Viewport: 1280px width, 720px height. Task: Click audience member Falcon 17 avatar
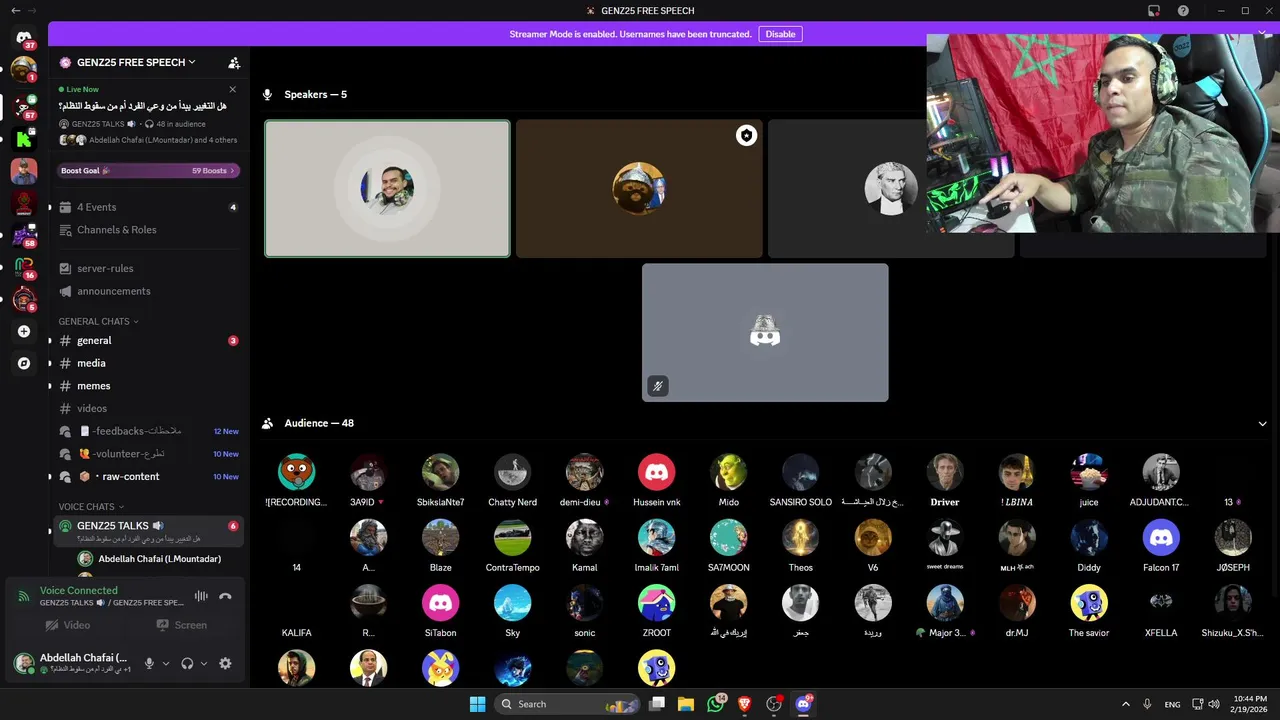coord(1161,538)
